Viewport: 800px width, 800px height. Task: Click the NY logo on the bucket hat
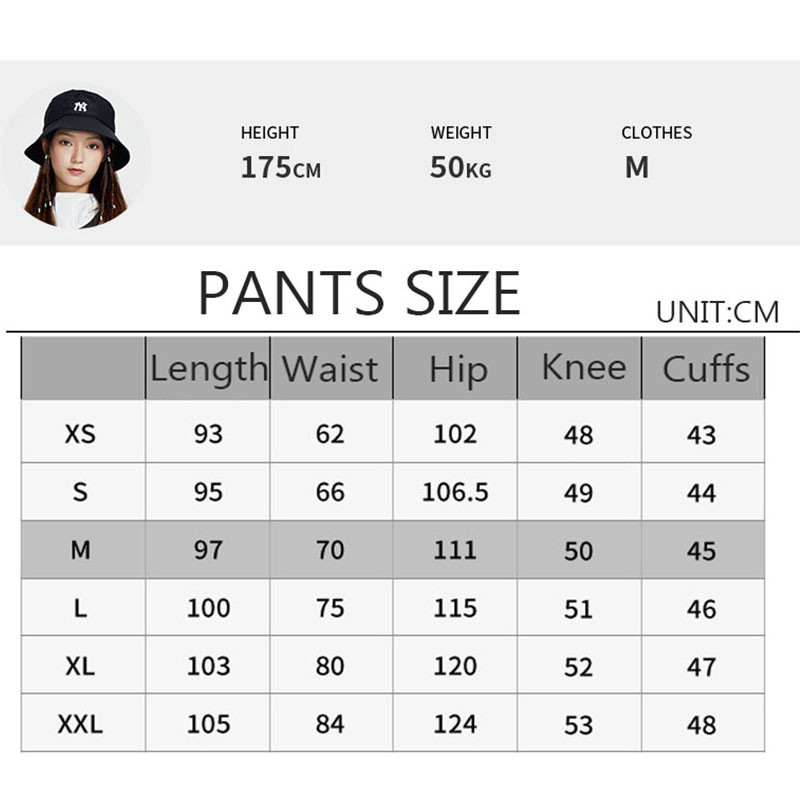80,106
